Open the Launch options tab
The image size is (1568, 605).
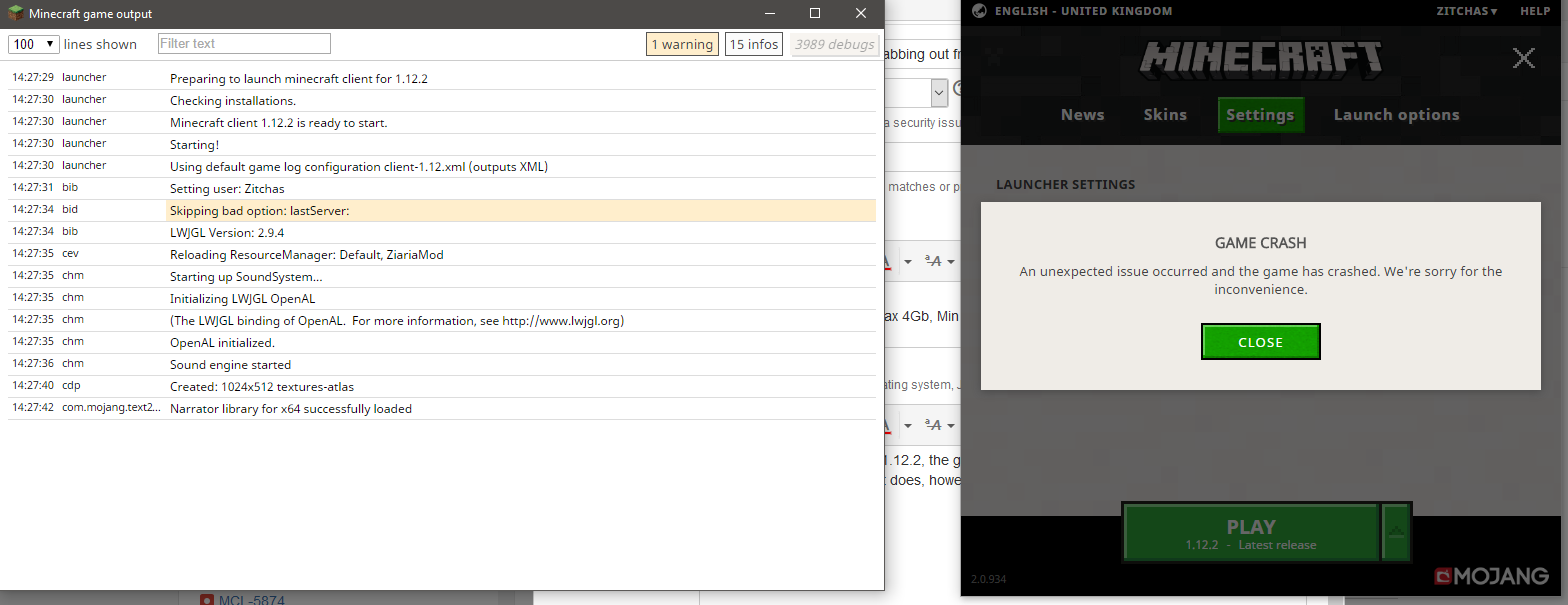point(1396,115)
